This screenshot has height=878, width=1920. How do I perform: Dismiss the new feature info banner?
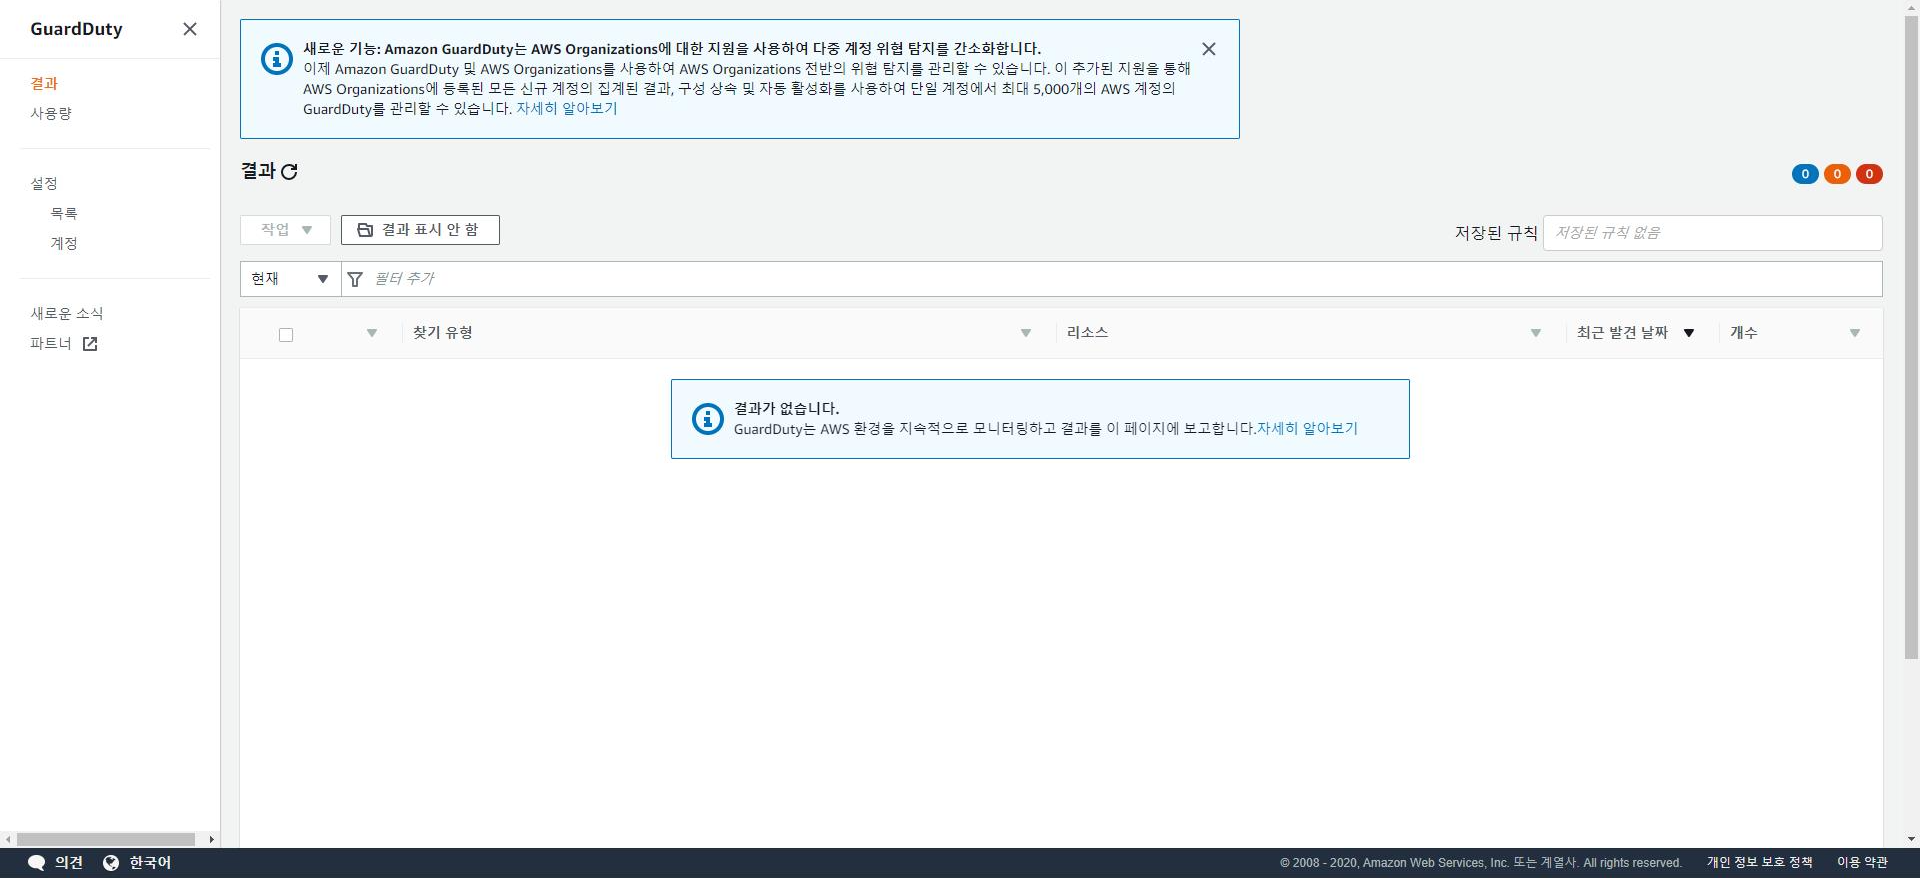[1209, 49]
